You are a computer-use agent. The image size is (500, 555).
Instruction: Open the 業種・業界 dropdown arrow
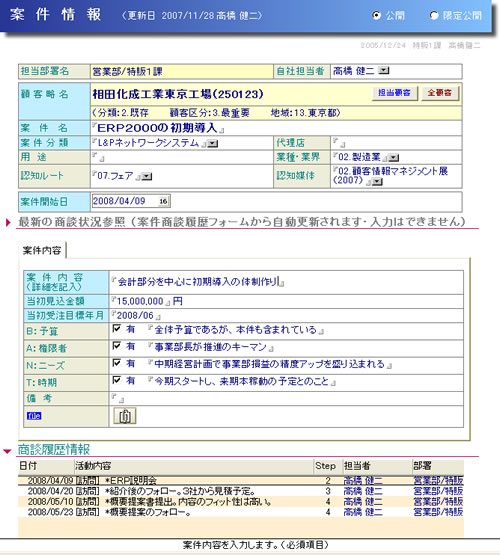coord(393,158)
